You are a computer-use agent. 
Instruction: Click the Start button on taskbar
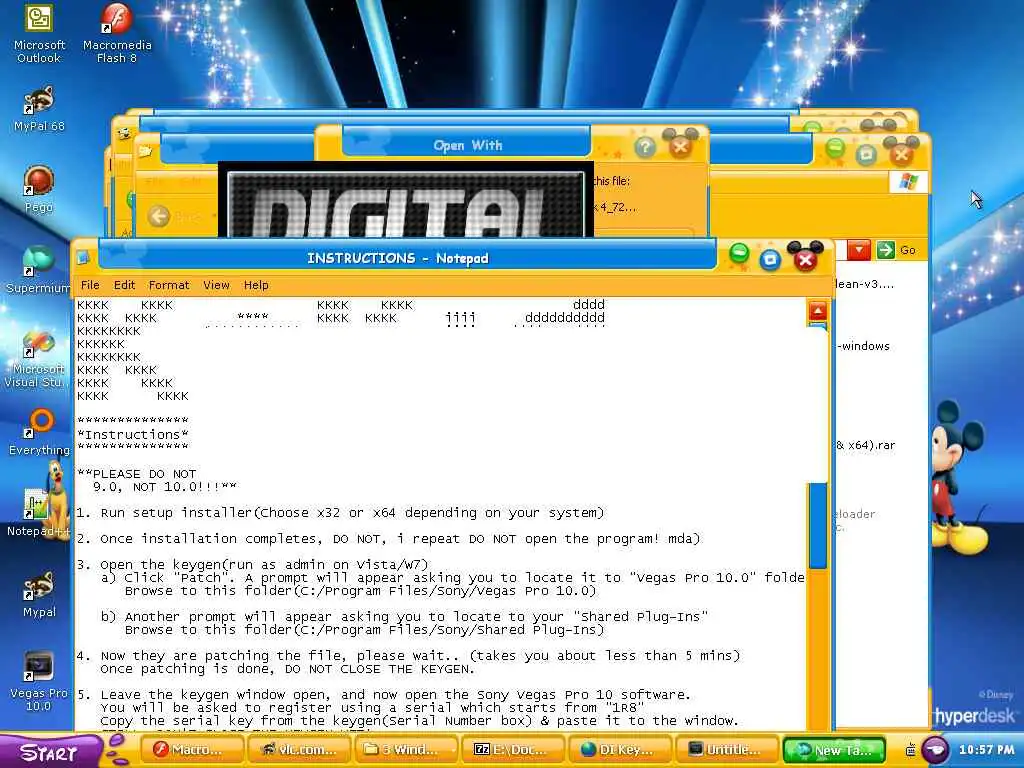(x=49, y=752)
